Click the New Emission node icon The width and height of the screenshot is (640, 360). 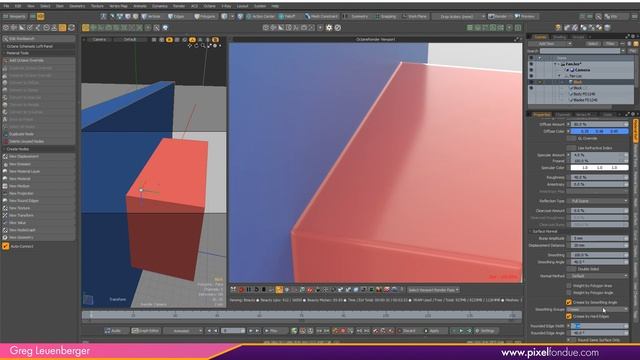click(x=5, y=164)
